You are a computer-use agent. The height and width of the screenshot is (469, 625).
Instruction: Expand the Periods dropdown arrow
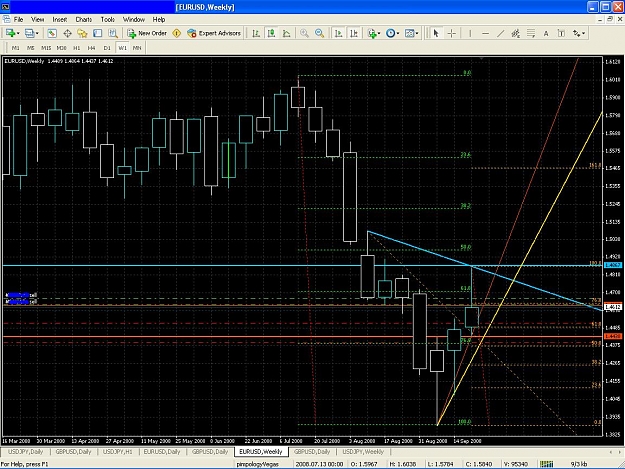[x=398, y=33]
